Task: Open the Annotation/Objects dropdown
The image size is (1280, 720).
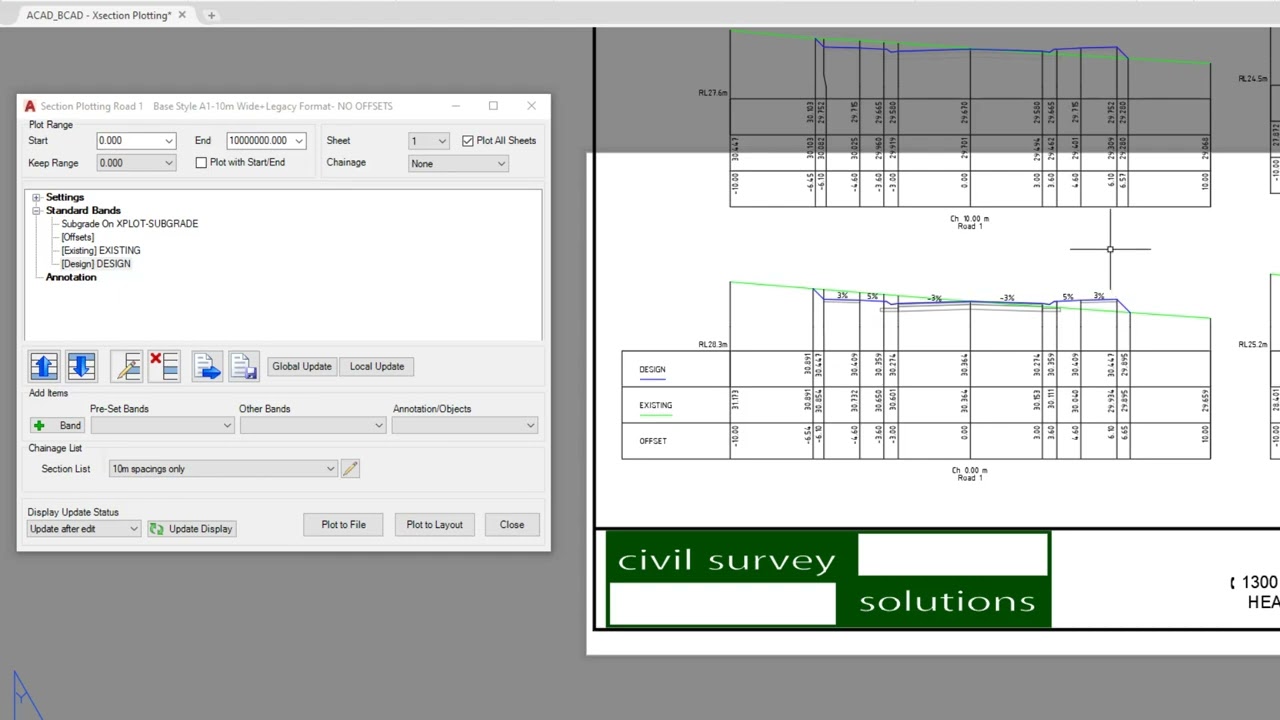Action: pyautogui.click(x=464, y=425)
